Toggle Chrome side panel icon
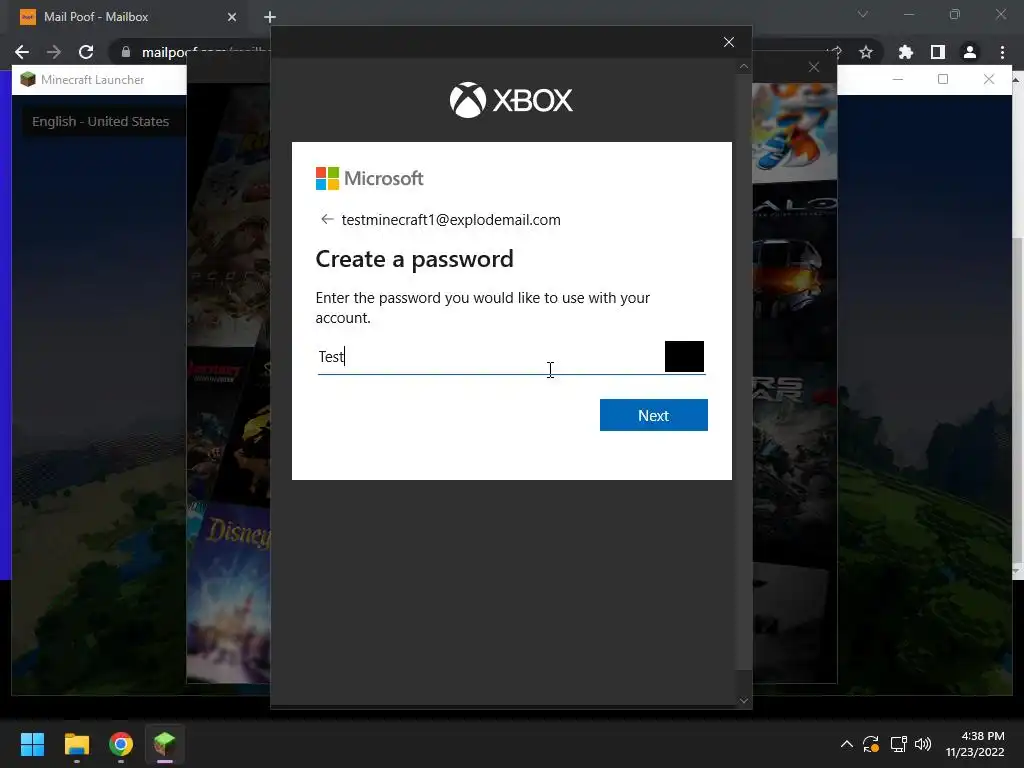The image size is (1024, 768). coord(938,52)
